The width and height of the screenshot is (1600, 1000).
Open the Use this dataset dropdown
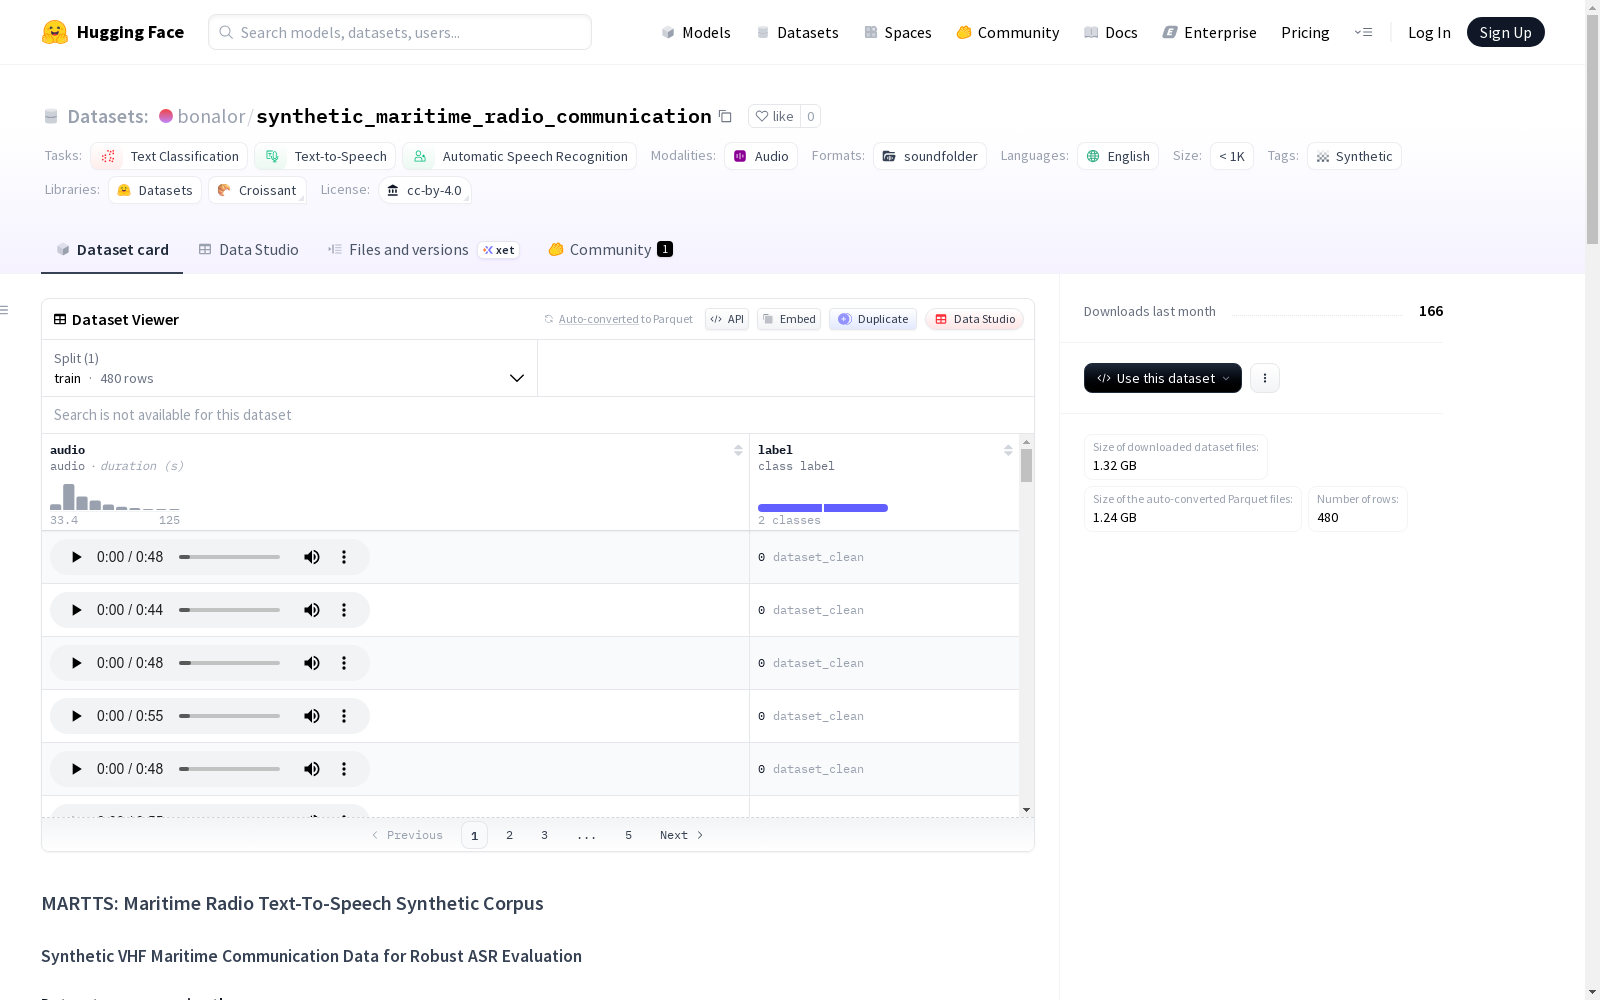pos(1163,378)
